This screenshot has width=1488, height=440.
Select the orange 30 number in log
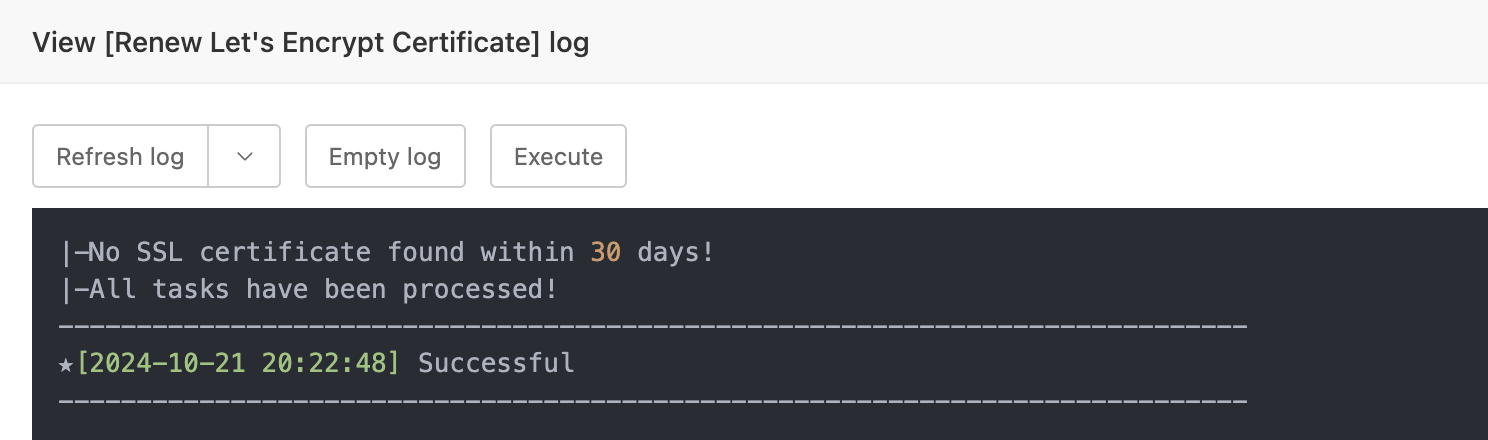click(605, 252)
